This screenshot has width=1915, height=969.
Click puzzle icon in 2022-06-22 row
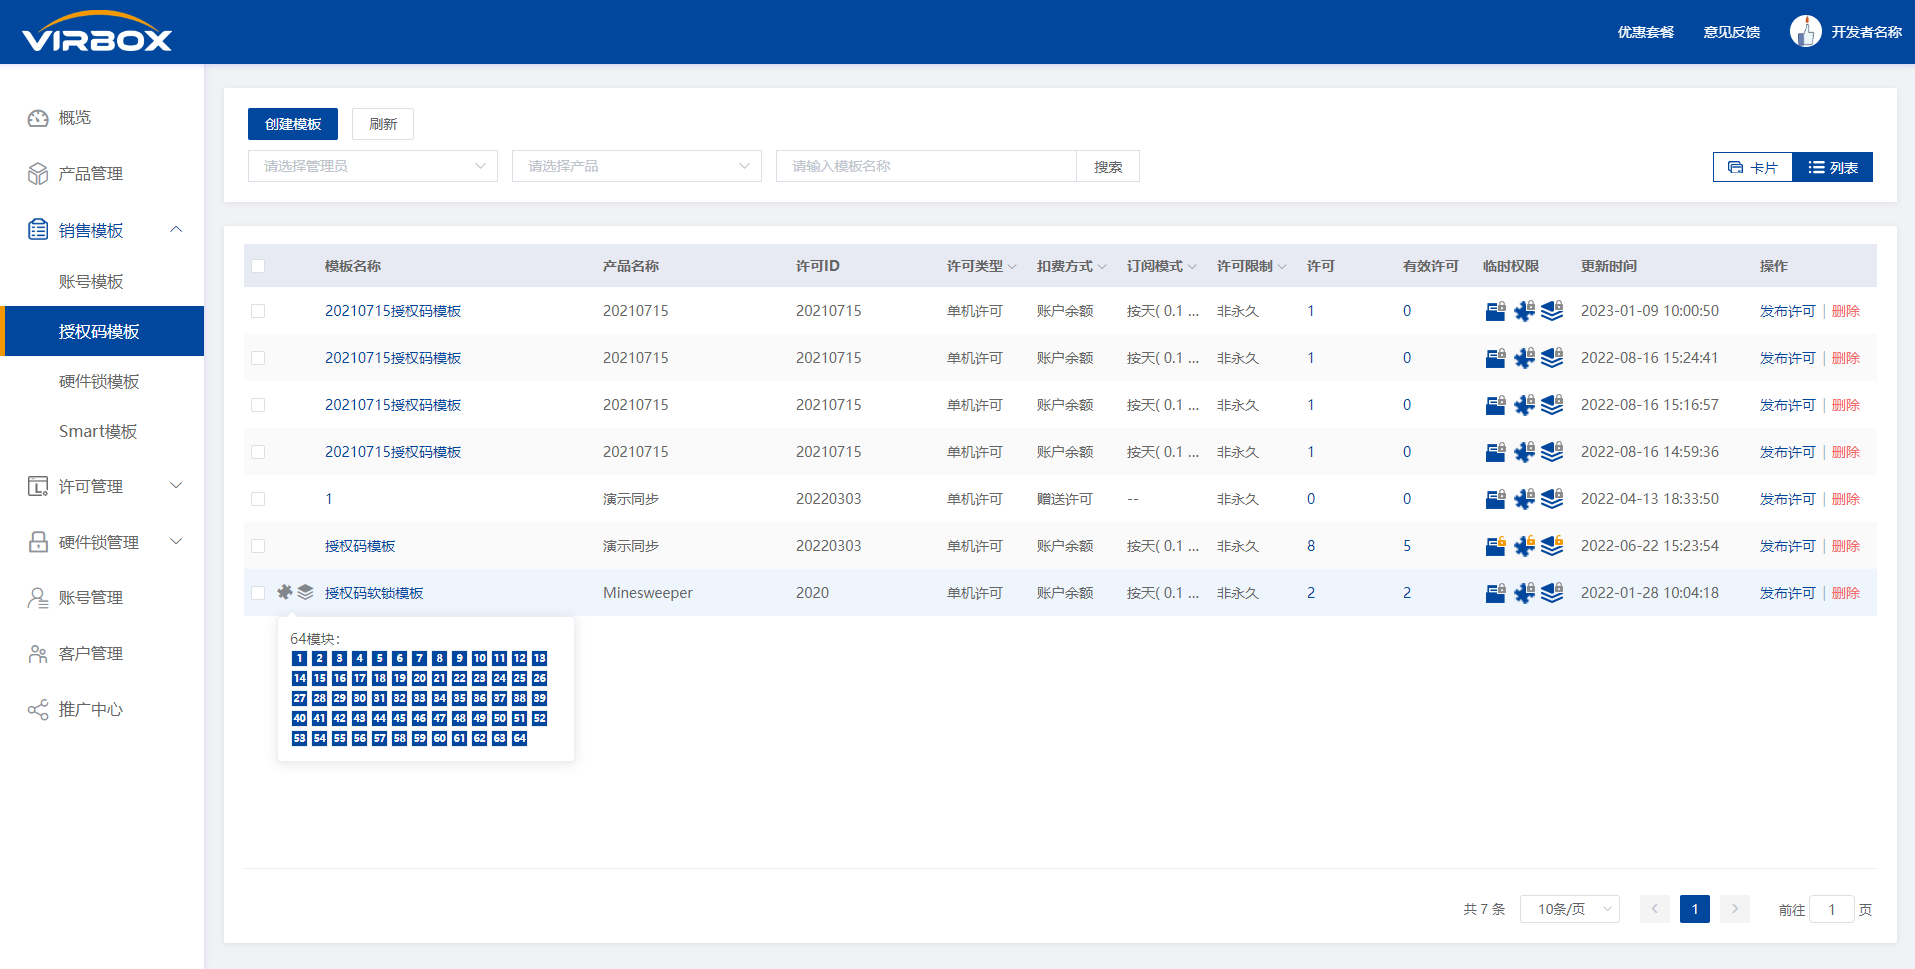[x=1524, y=546]
